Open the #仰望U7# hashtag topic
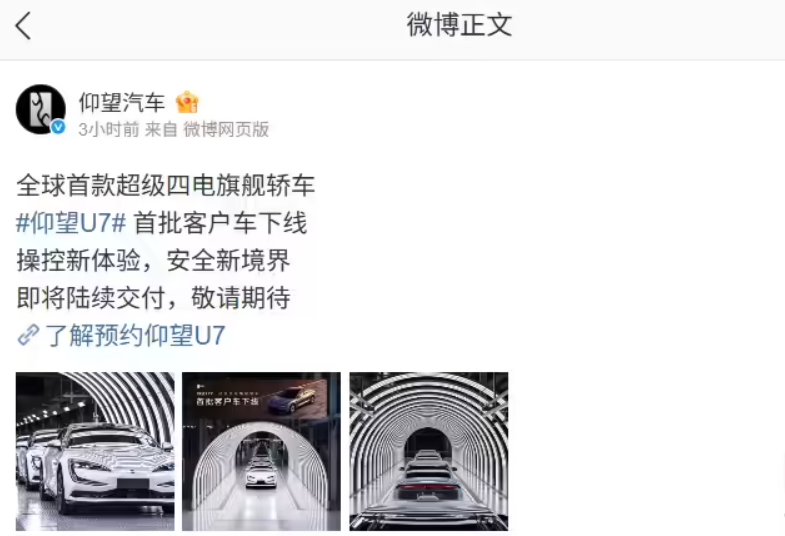This screenshot has height=536, width=785. tap(71, 223)
